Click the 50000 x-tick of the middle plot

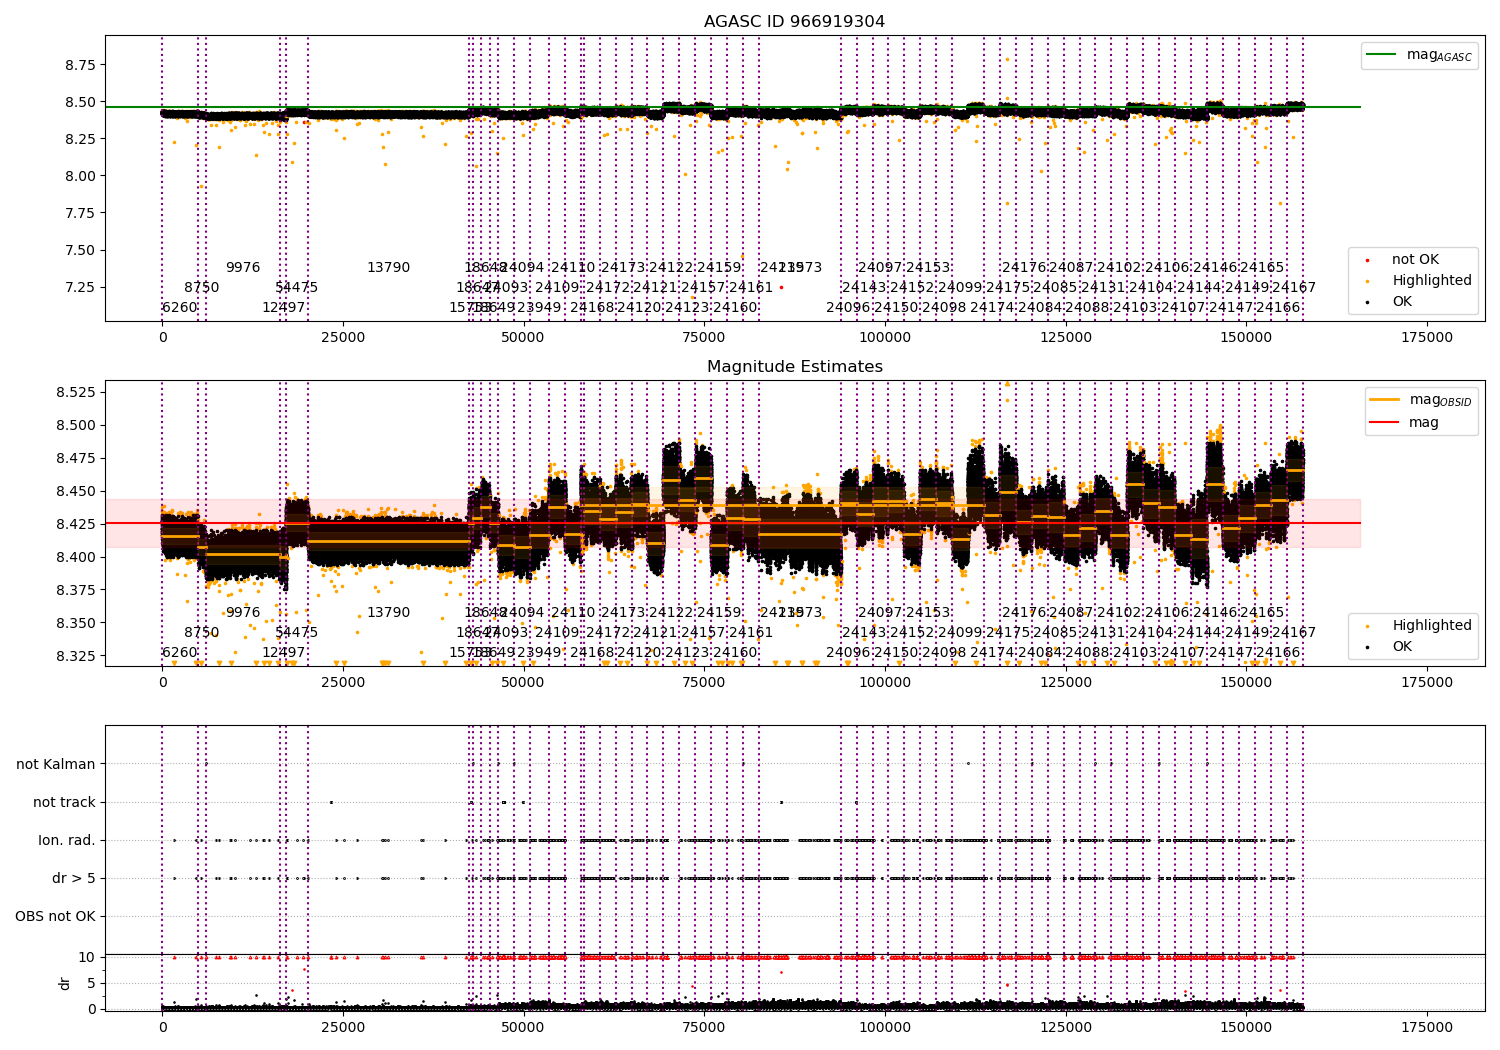click(524, 683)
